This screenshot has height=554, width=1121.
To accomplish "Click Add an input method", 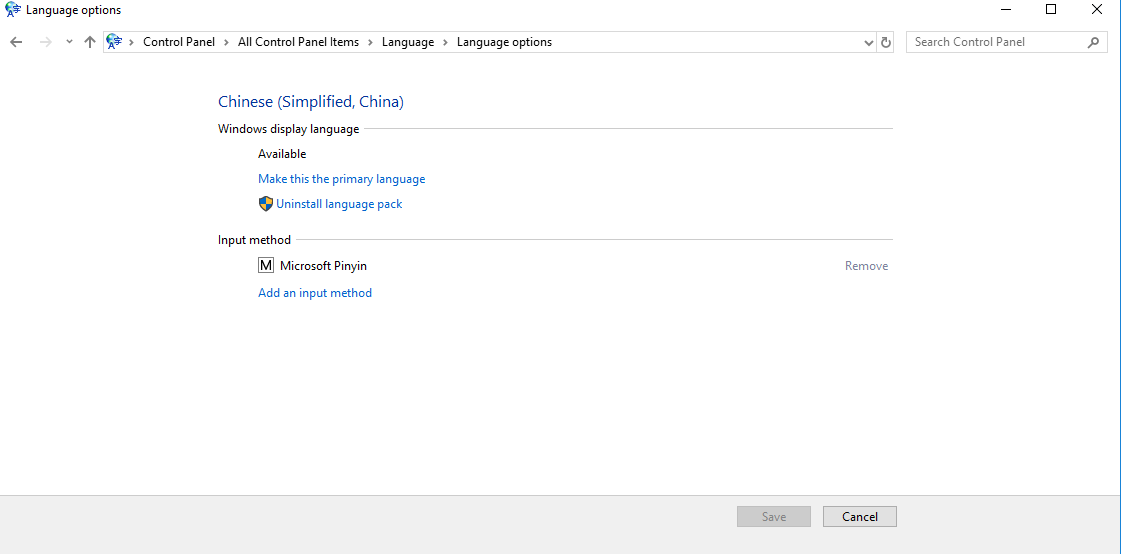I will click(x=315, y=292).
